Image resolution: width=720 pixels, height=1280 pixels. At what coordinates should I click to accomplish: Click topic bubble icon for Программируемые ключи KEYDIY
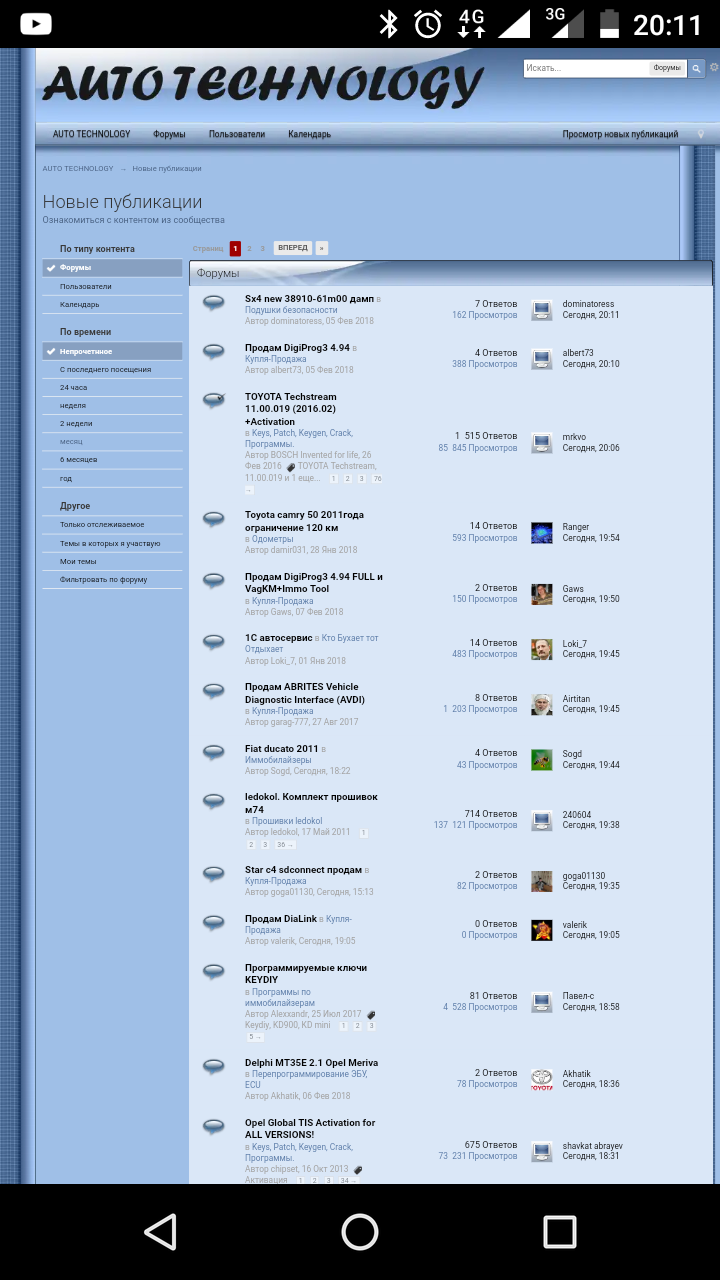pos(213,972)
